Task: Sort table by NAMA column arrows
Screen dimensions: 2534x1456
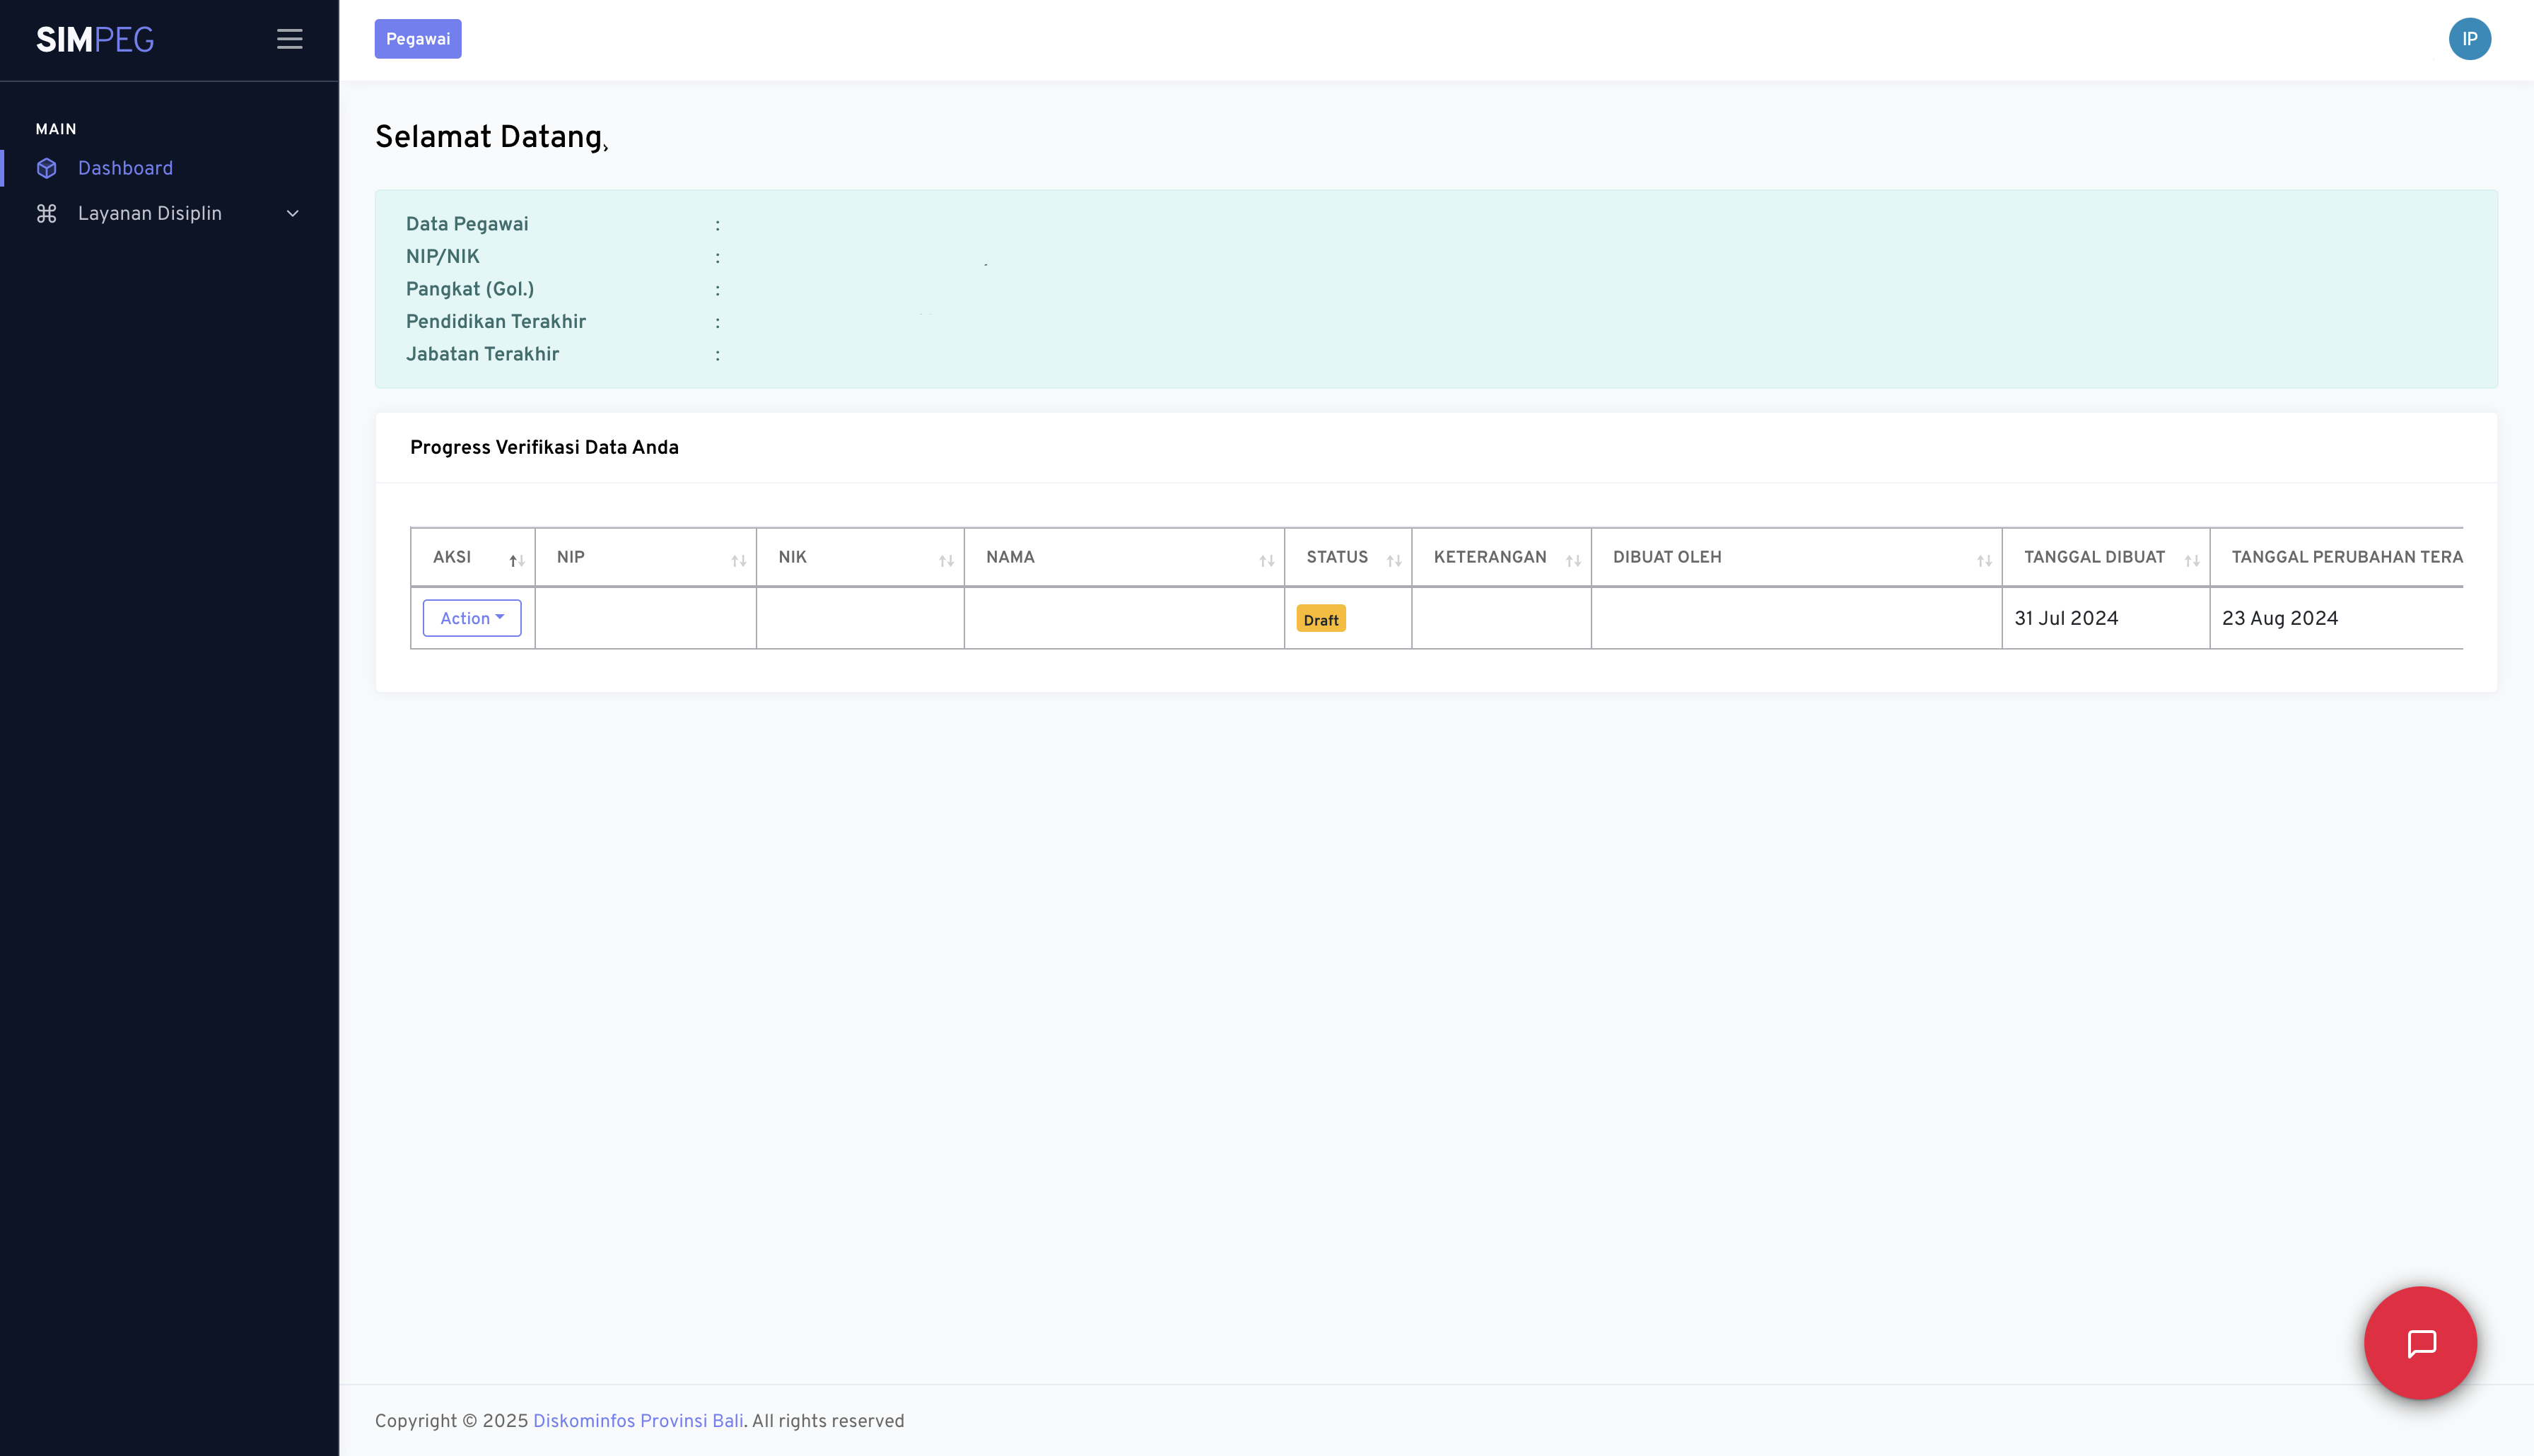Action: click(x=1266, y=560)
